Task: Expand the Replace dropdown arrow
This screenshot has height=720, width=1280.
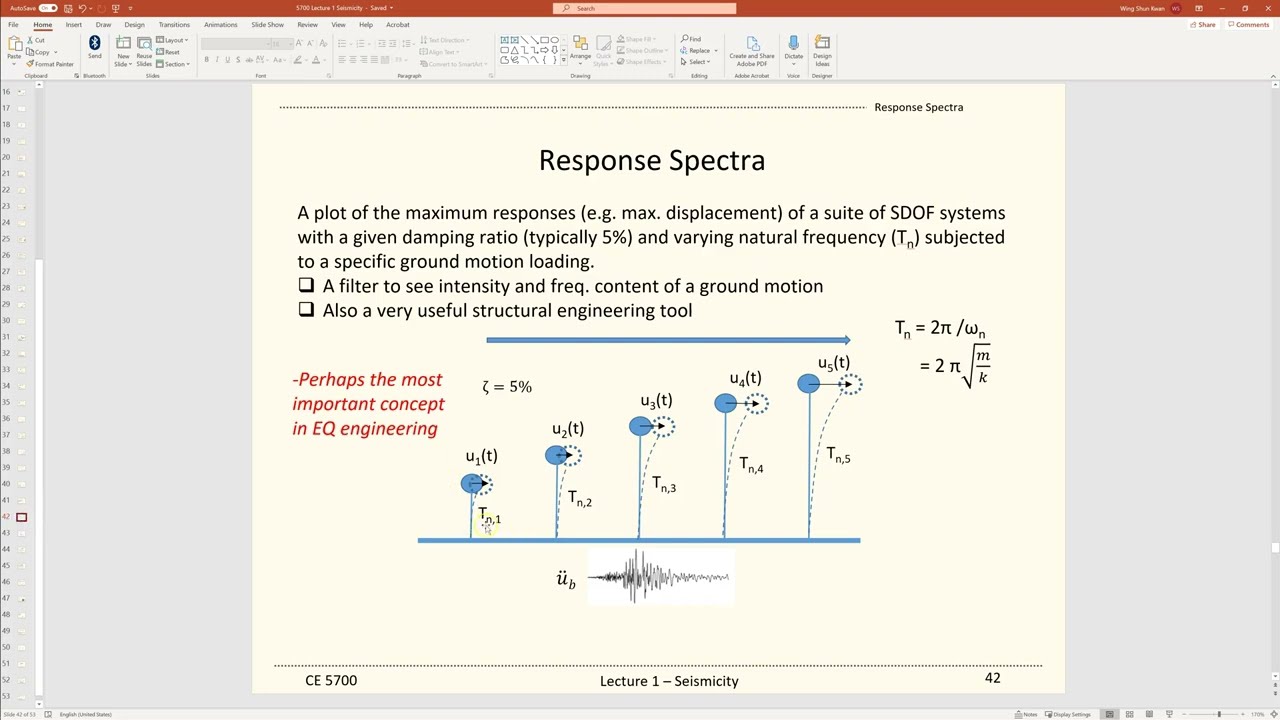Action: click(x=716, y=51)
